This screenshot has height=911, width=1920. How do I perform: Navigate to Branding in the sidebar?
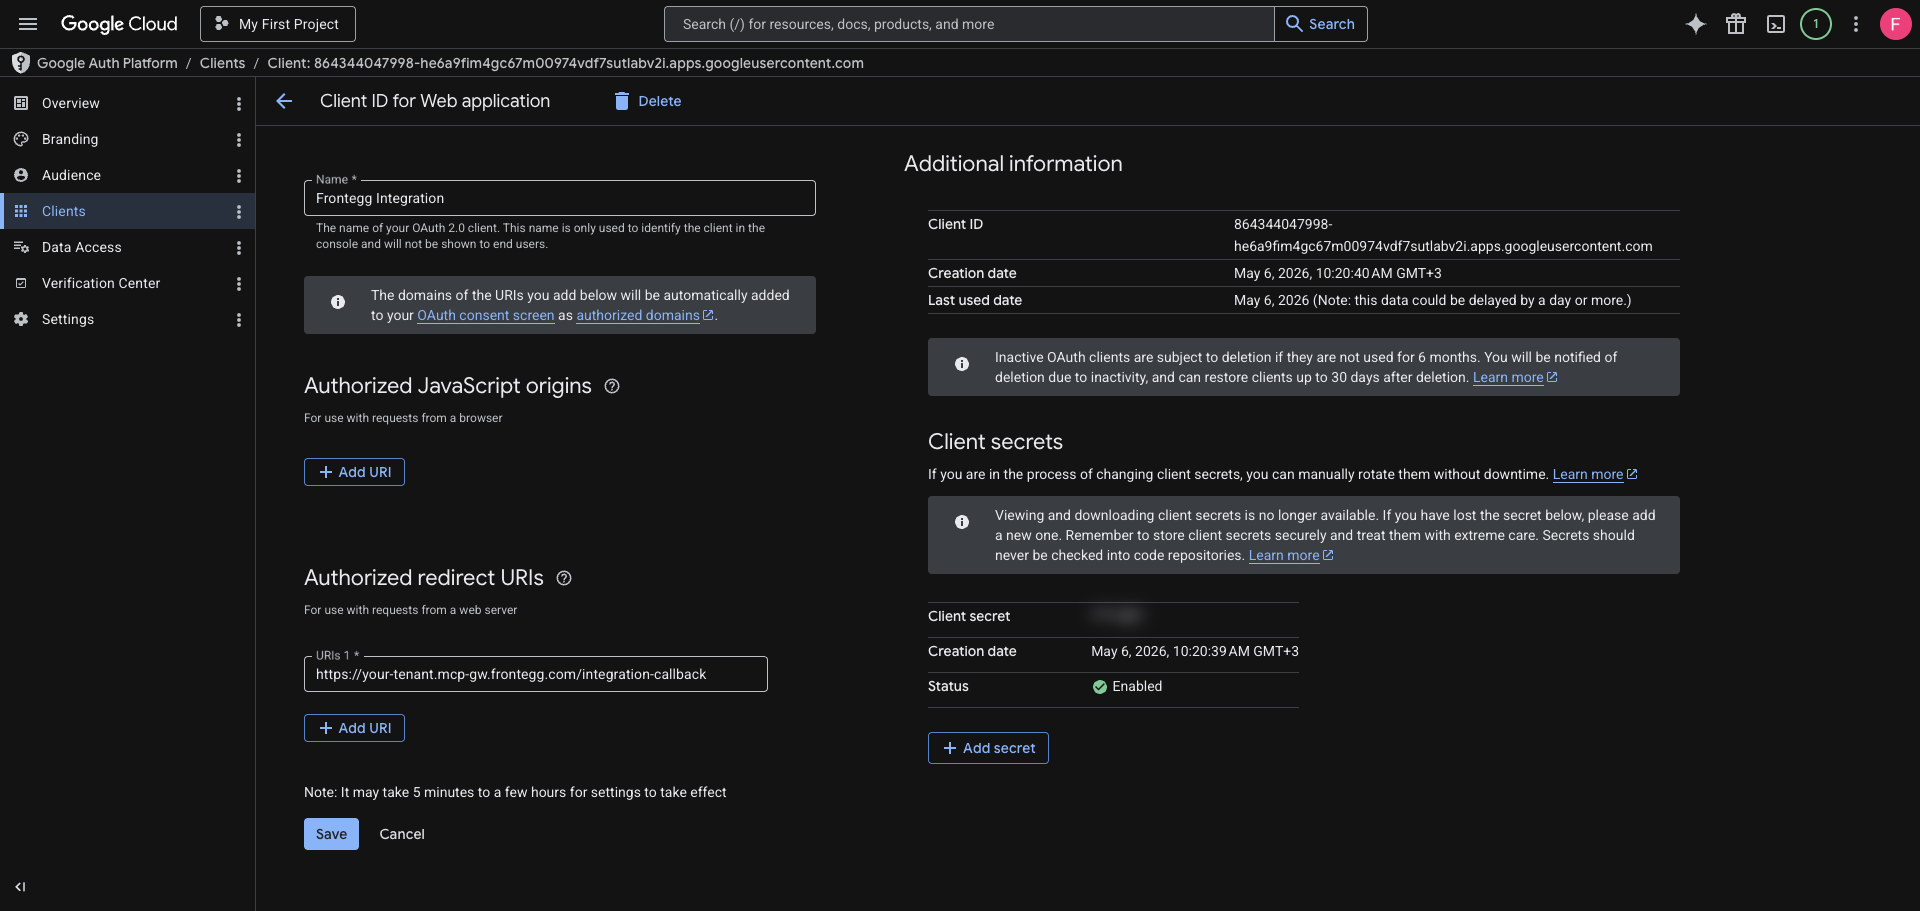[127, 139]
